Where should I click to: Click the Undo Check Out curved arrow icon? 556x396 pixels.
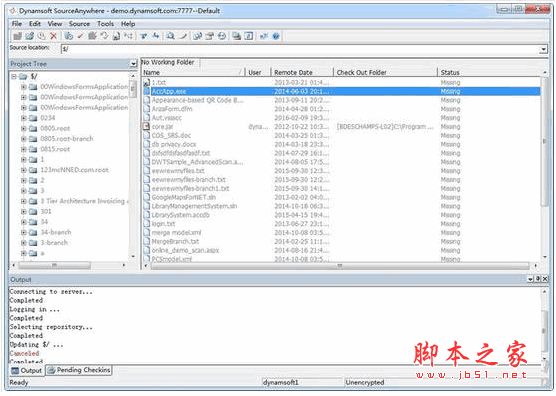[x=104, y=36]
